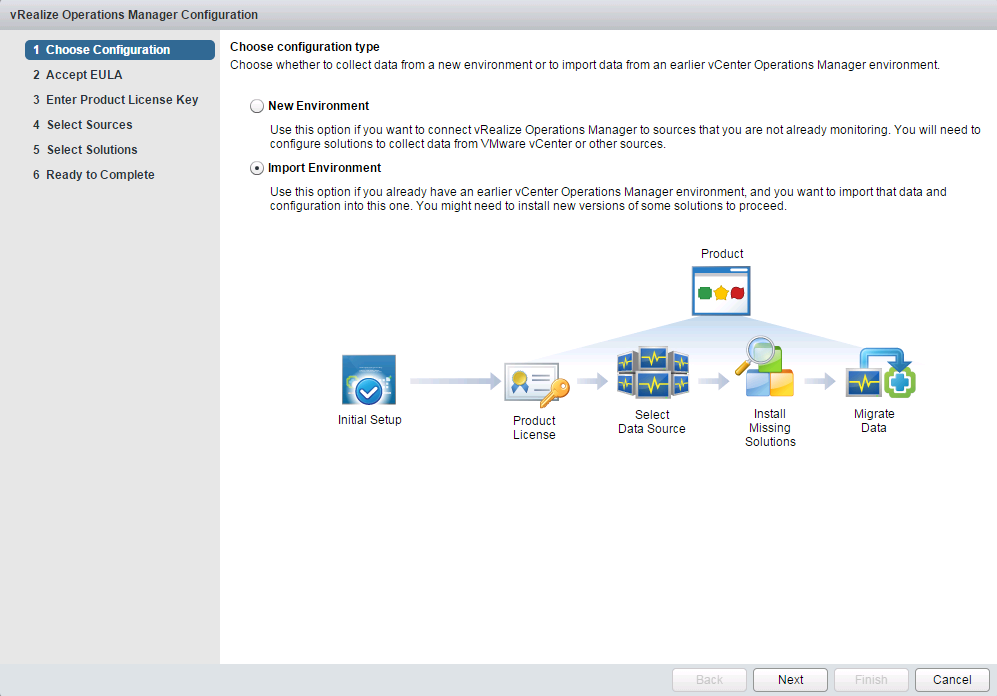The width and height of the screenshot is (997, 696).
Task: Click the Product window icon
Action: 721,291
